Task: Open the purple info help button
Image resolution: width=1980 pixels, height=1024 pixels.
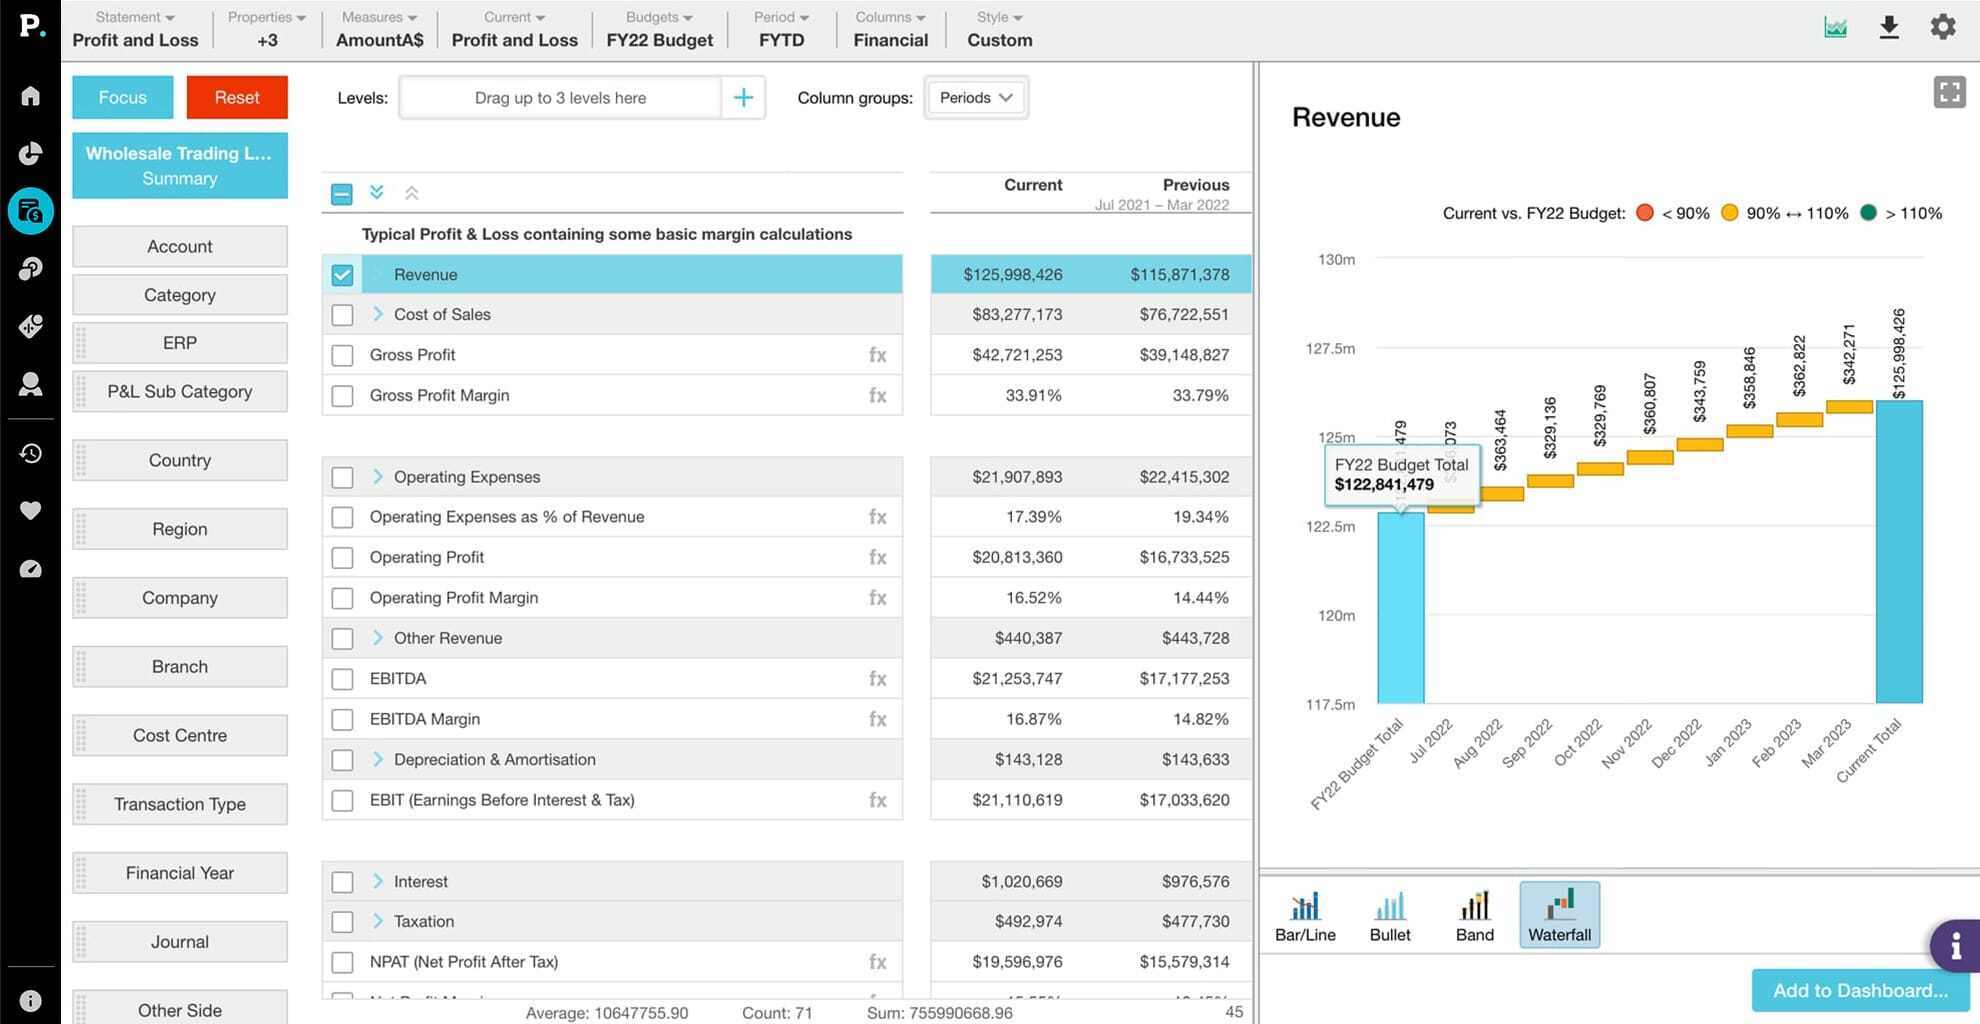Action: coord(1955,945)
